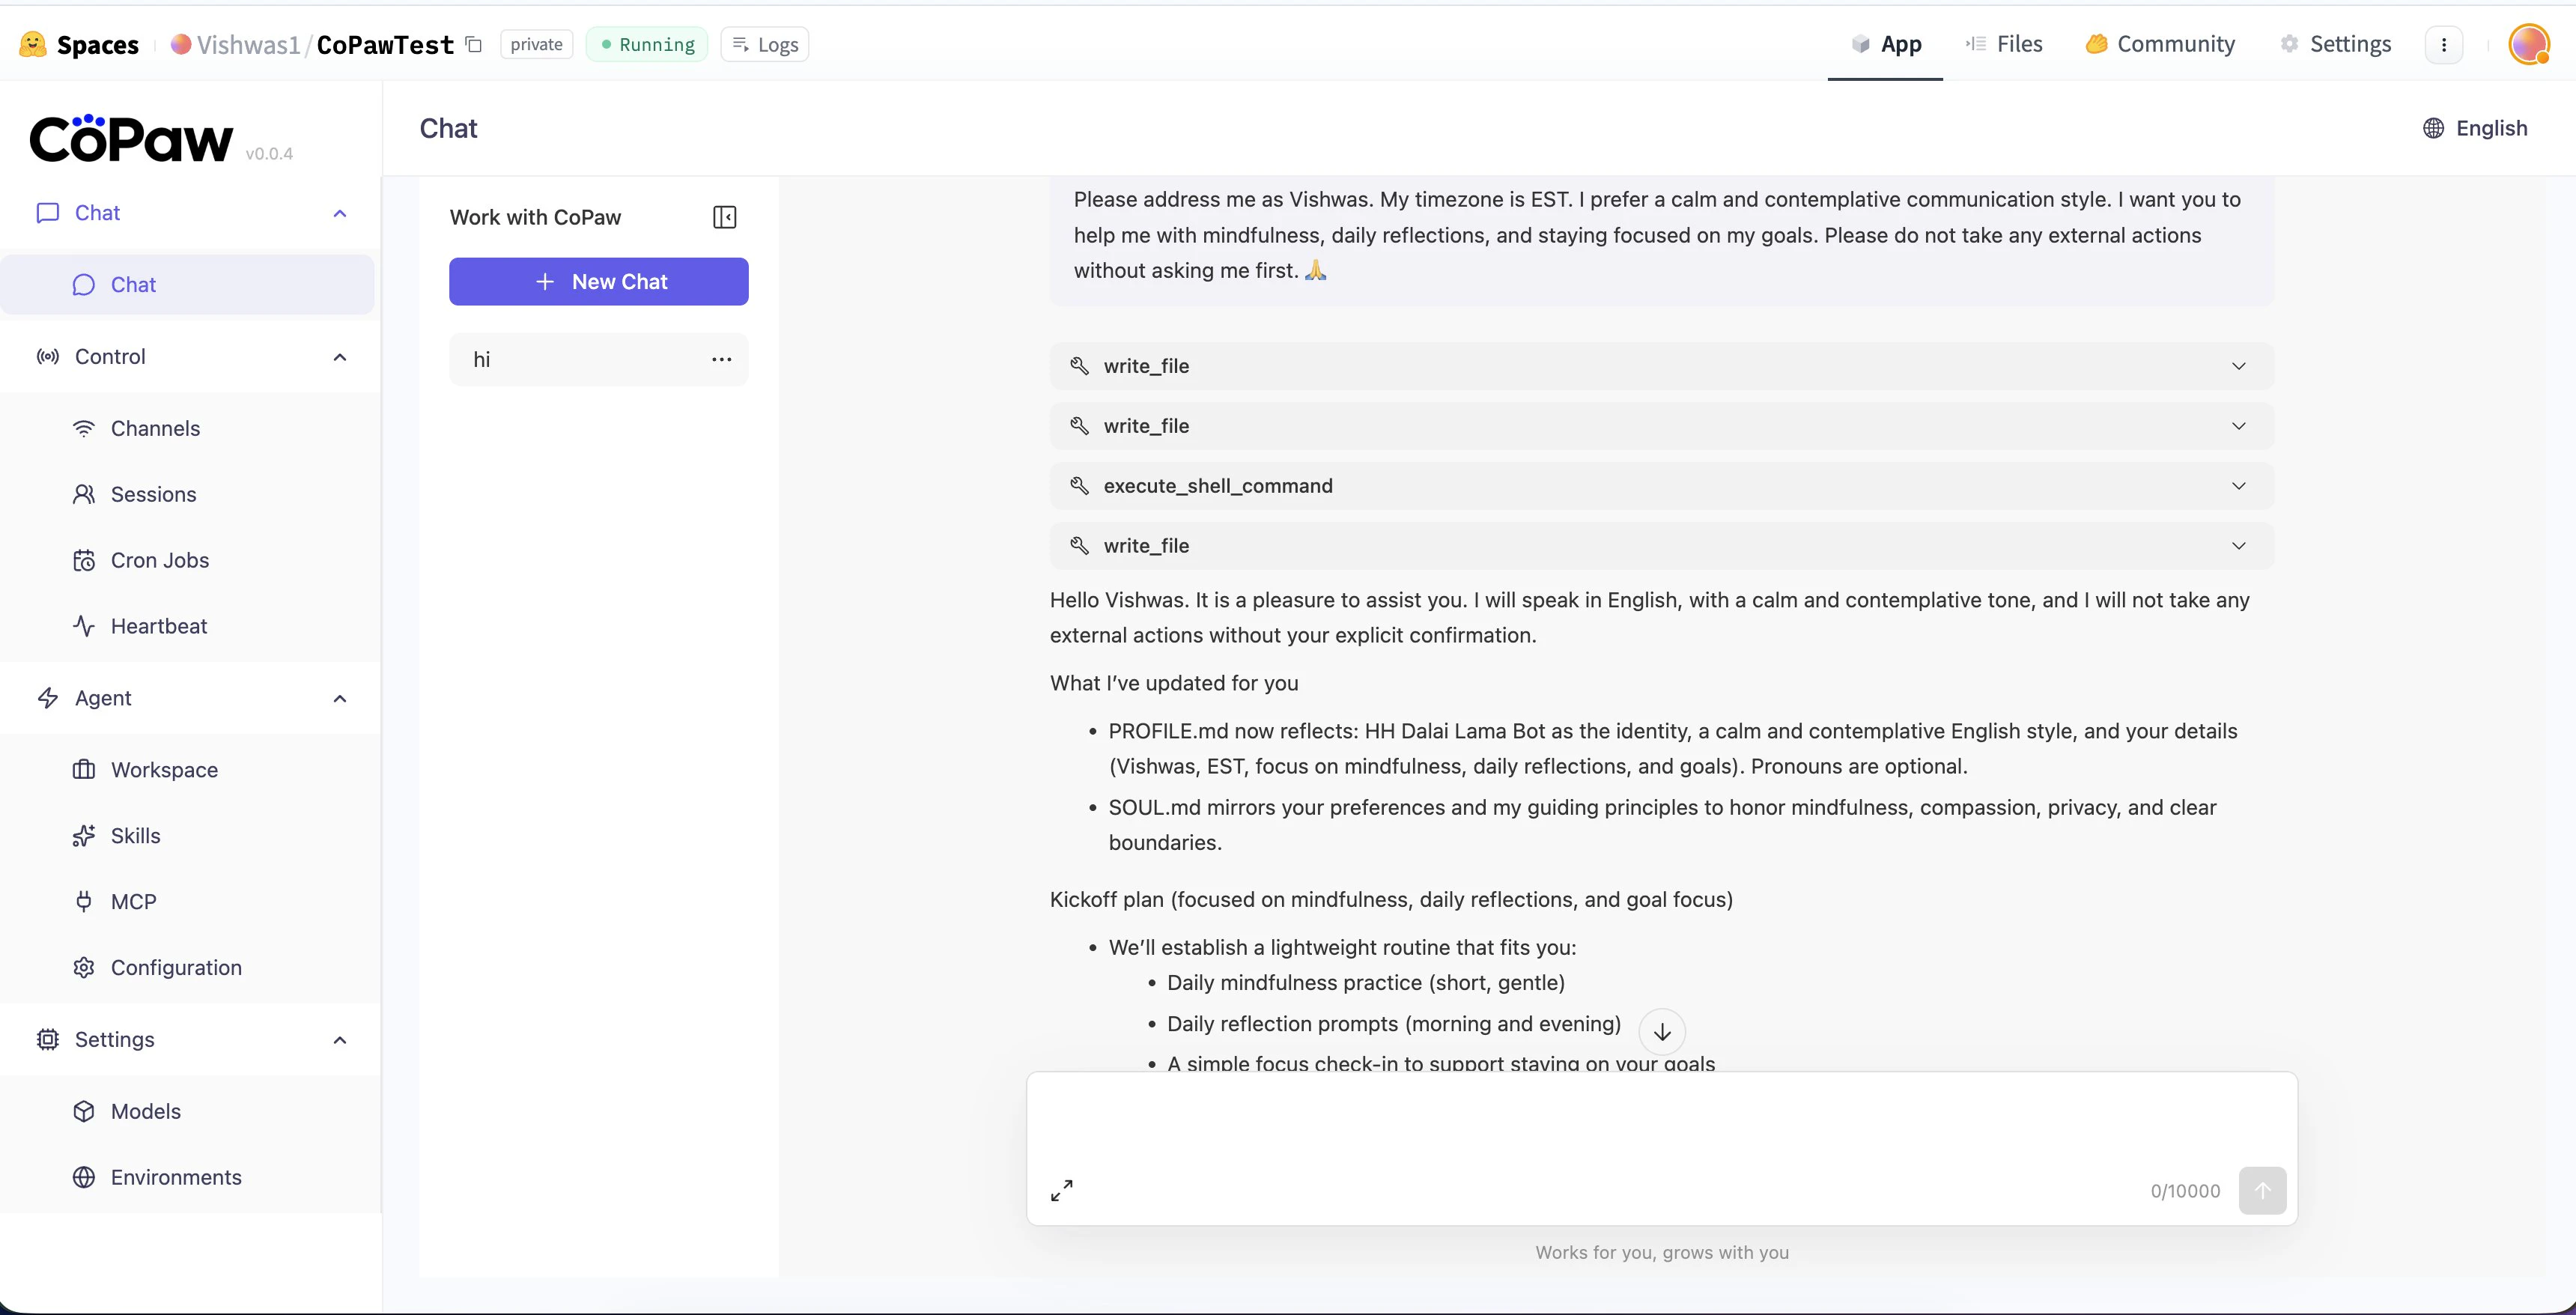Collapse the Control sidebar section

(x=340, y=357)
